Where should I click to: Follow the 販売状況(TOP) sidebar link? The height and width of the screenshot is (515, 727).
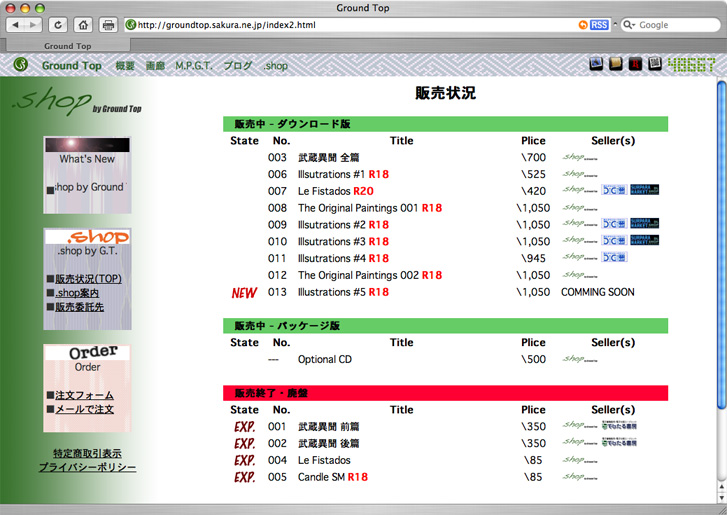click(89, 279)
